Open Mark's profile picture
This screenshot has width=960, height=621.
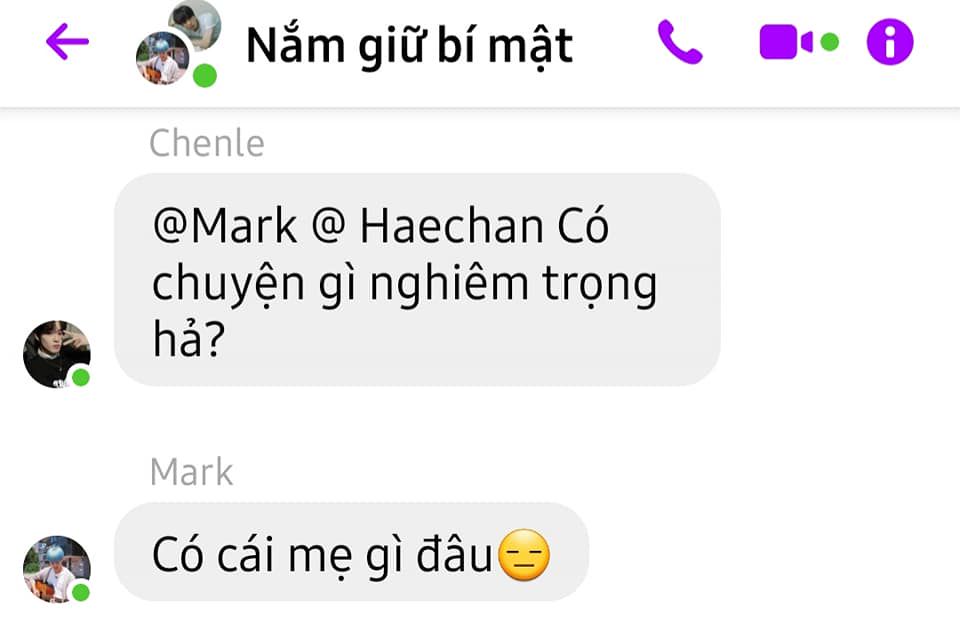click(x=56, y=569)
